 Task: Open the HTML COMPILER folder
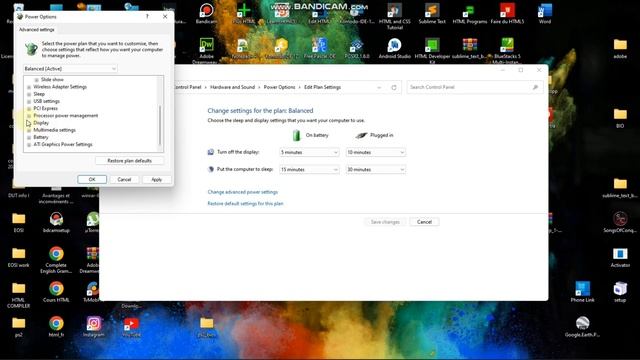[x=18, y=295]
